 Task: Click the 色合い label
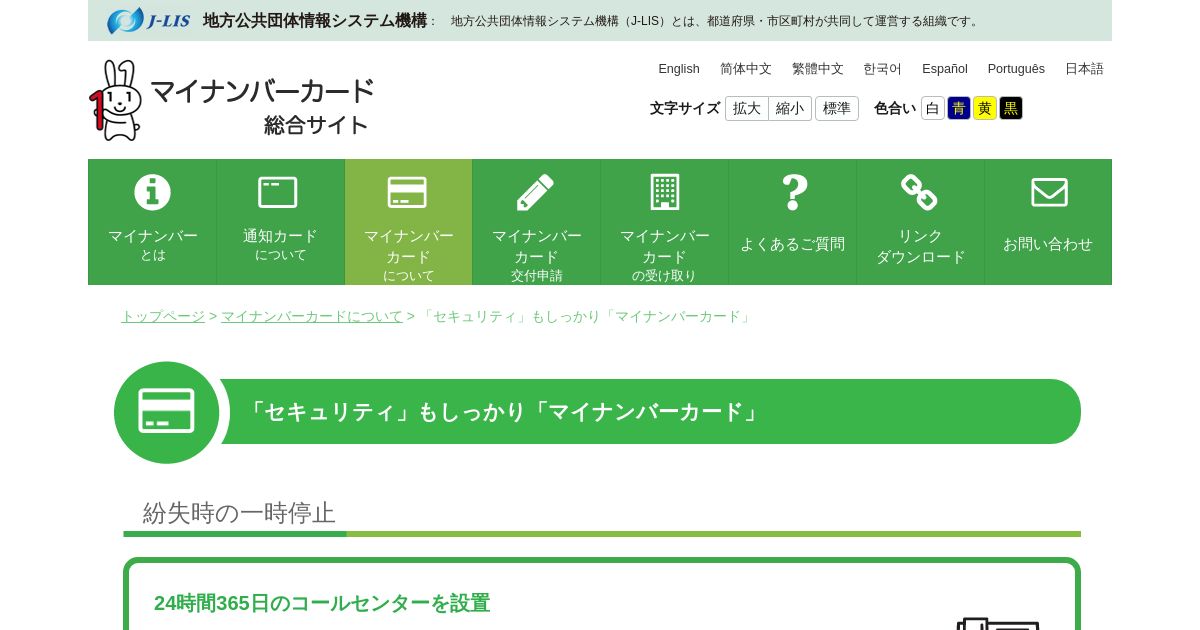(895, 108)
